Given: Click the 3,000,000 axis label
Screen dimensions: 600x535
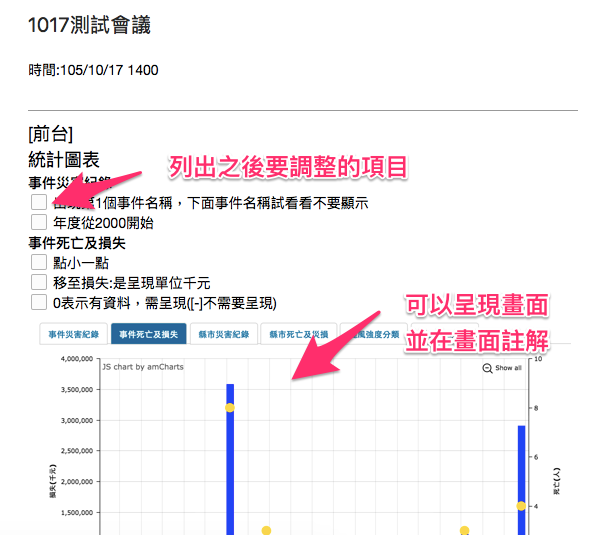Looking at the screenshot, I should (x=77, y=420).
